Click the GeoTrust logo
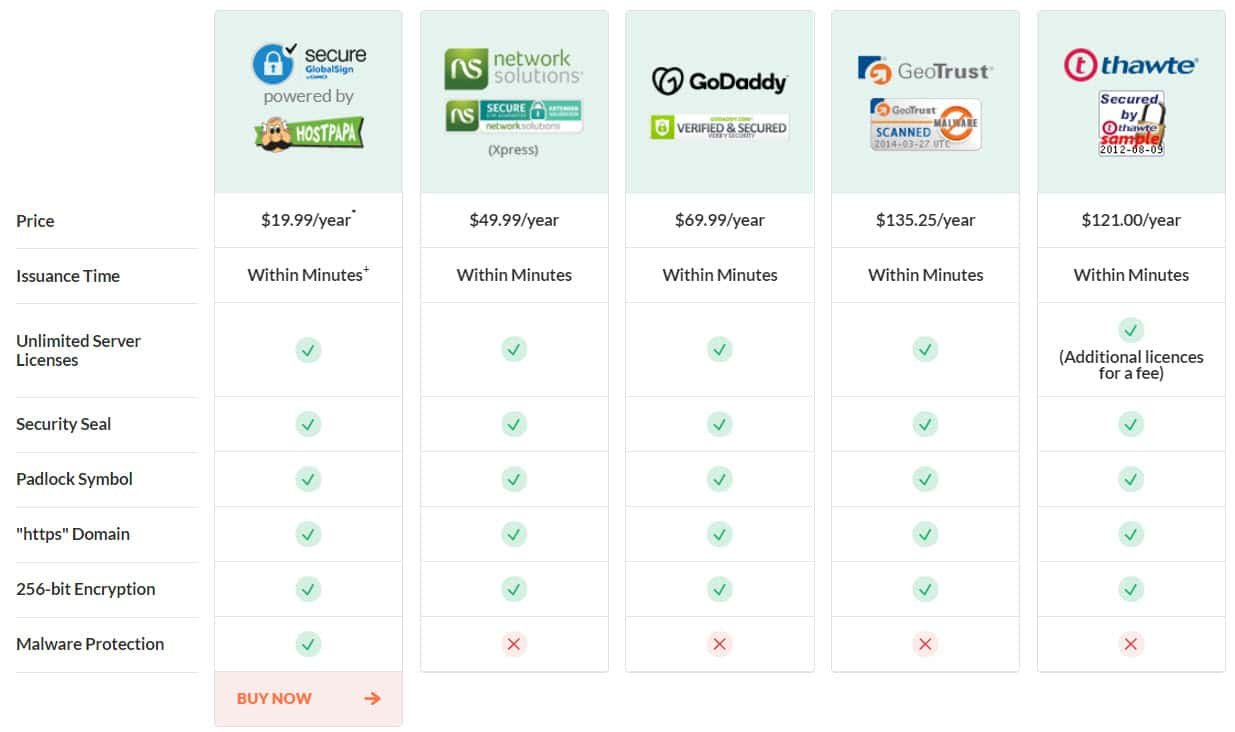This screenshot has width=1235, height=732. click(925, 70)
